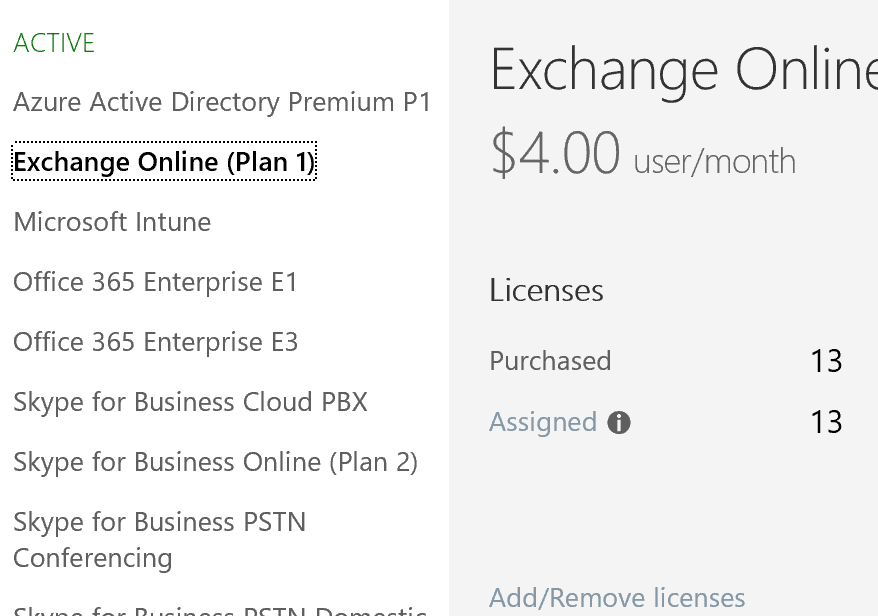This screenshot has width=878, height=616.
Task: Open Skype for Business Cloud PBX
Action: click(x=190, y=402)
